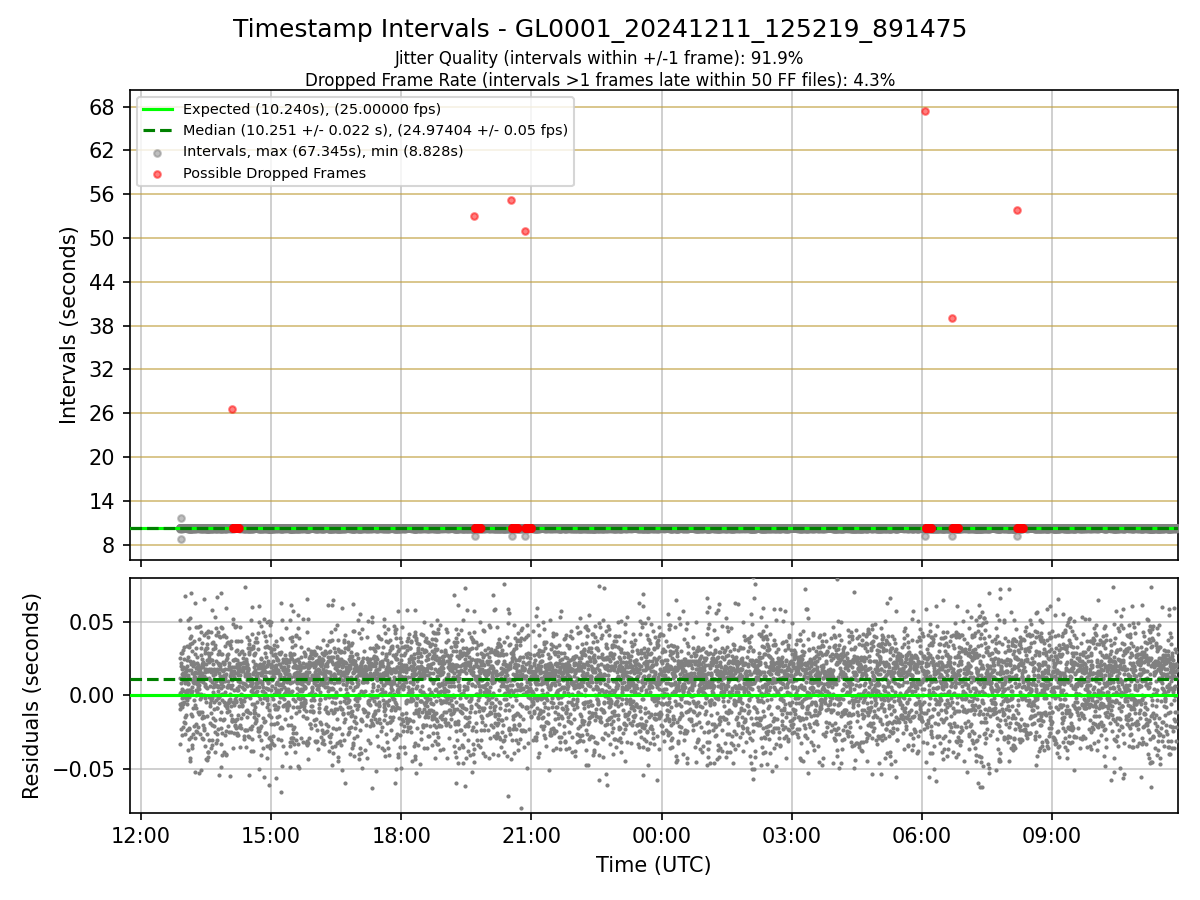Click the '15:00' time tick label
1200x900 pixels.
tap(271, 836)
